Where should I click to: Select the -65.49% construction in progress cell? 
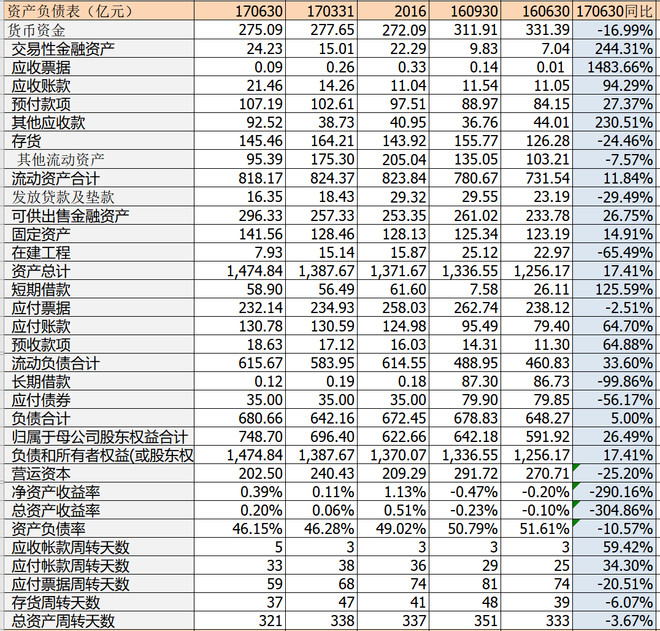(615, 252)
